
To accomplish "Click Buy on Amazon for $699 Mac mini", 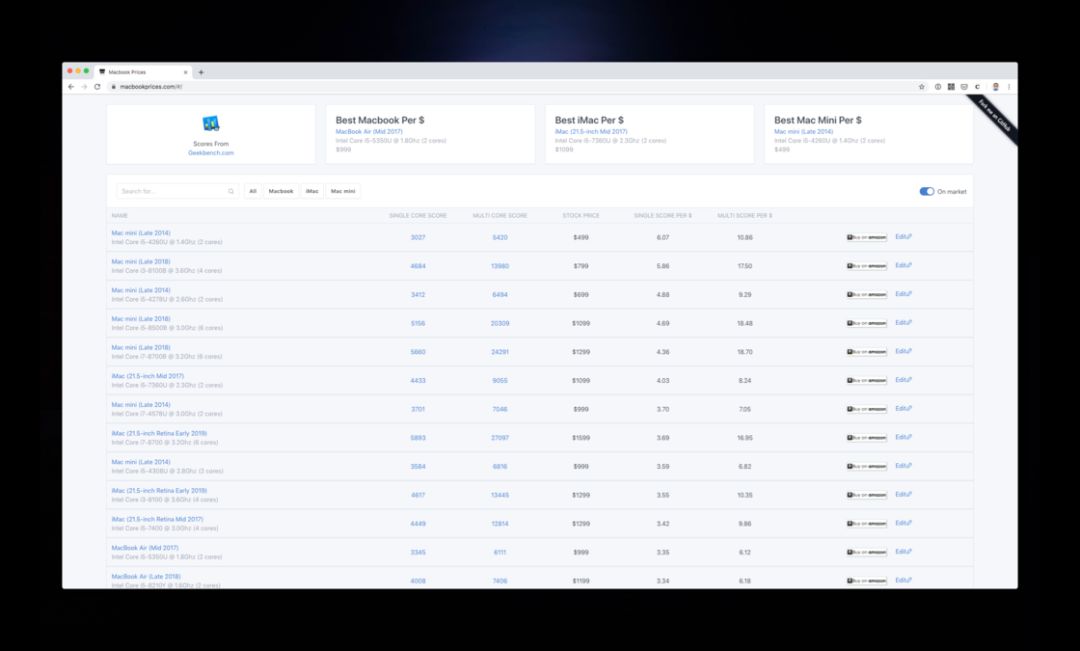I will (x=866, y=294).
